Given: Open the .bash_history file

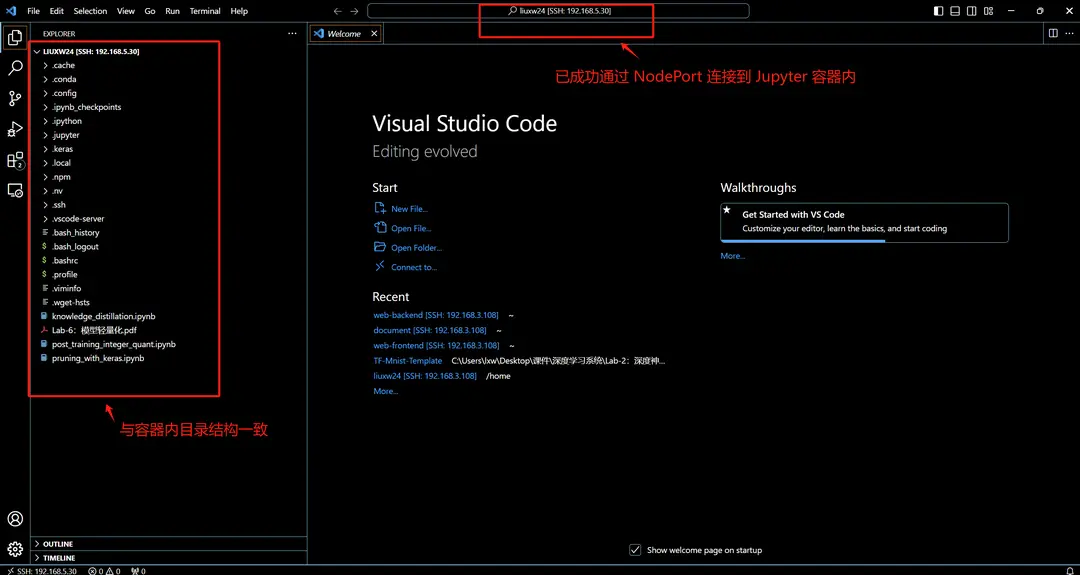Looking at the screenshot, I should [76, 233].
